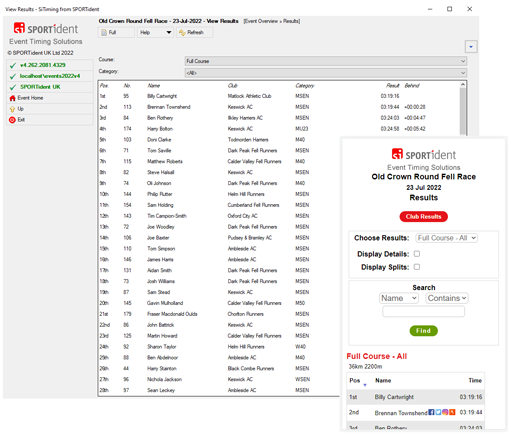Sort desktop list by Club column header
The image size is (510, 435).
pos(232,86)
